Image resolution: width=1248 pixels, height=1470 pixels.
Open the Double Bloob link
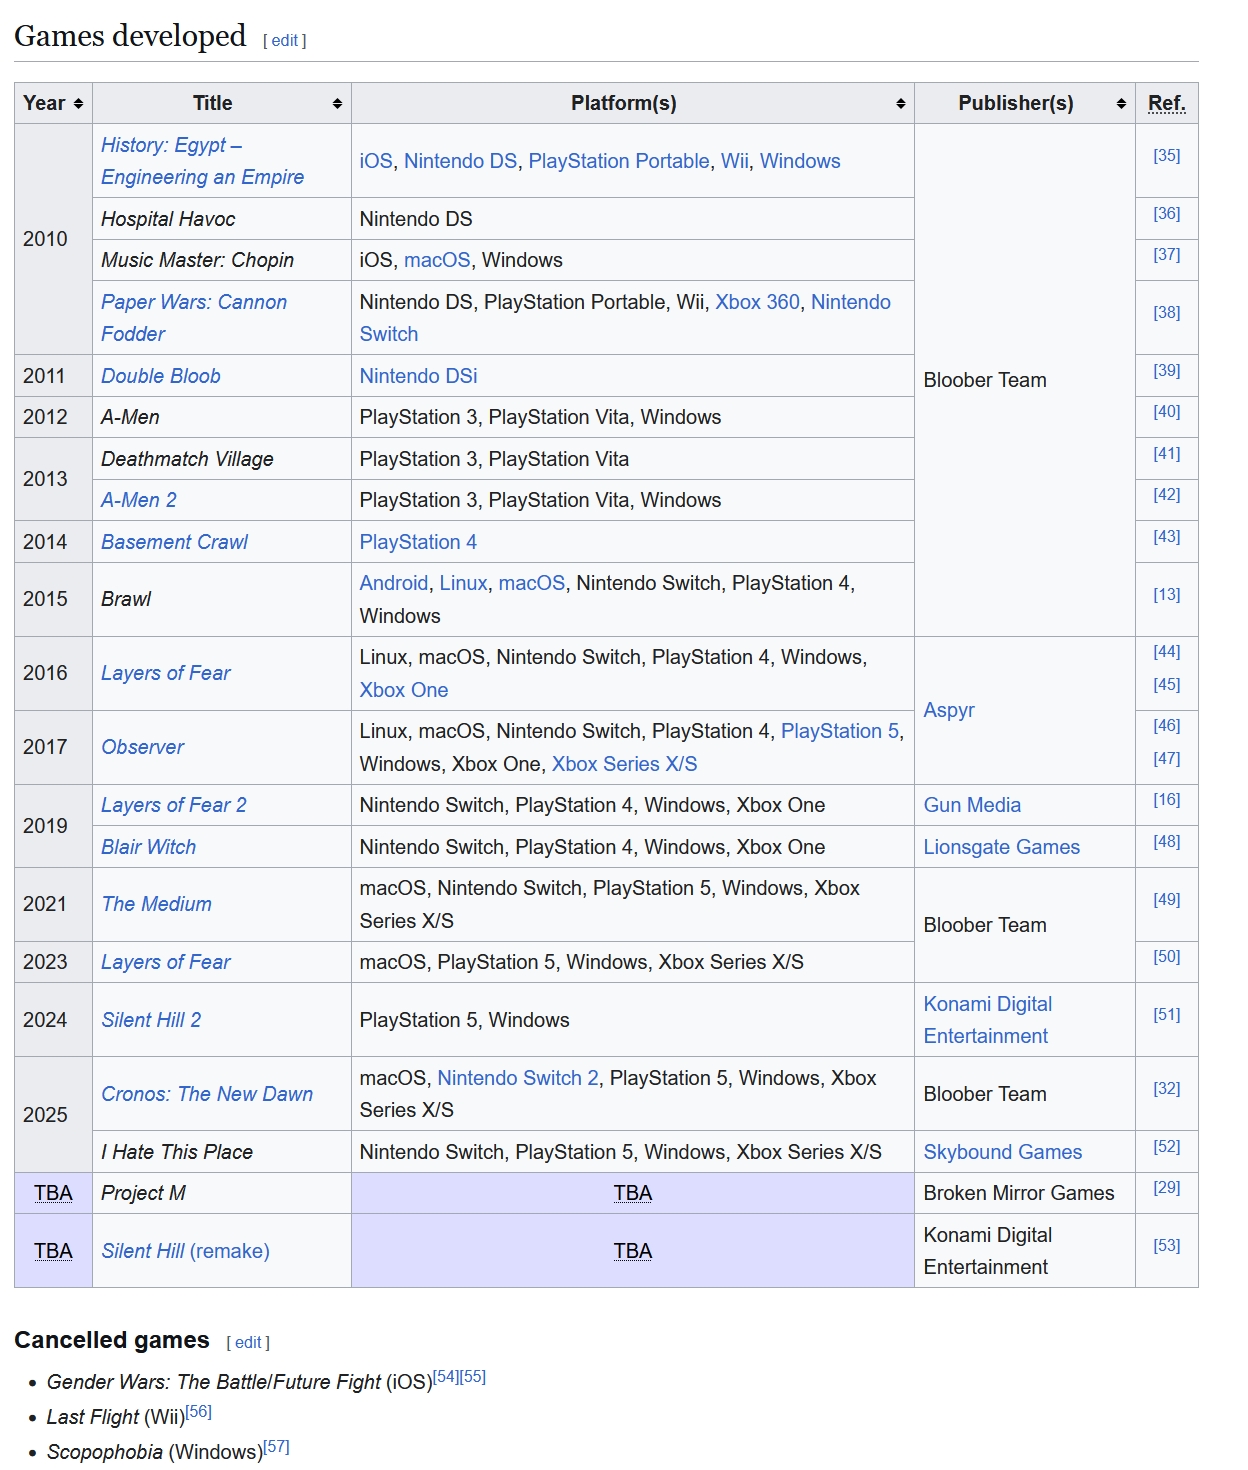161,376
